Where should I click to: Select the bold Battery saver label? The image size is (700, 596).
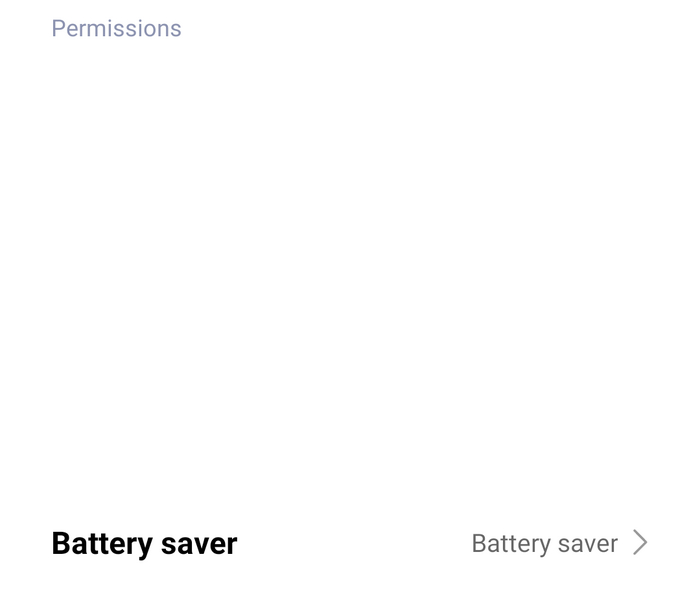(x=144, y=544)
